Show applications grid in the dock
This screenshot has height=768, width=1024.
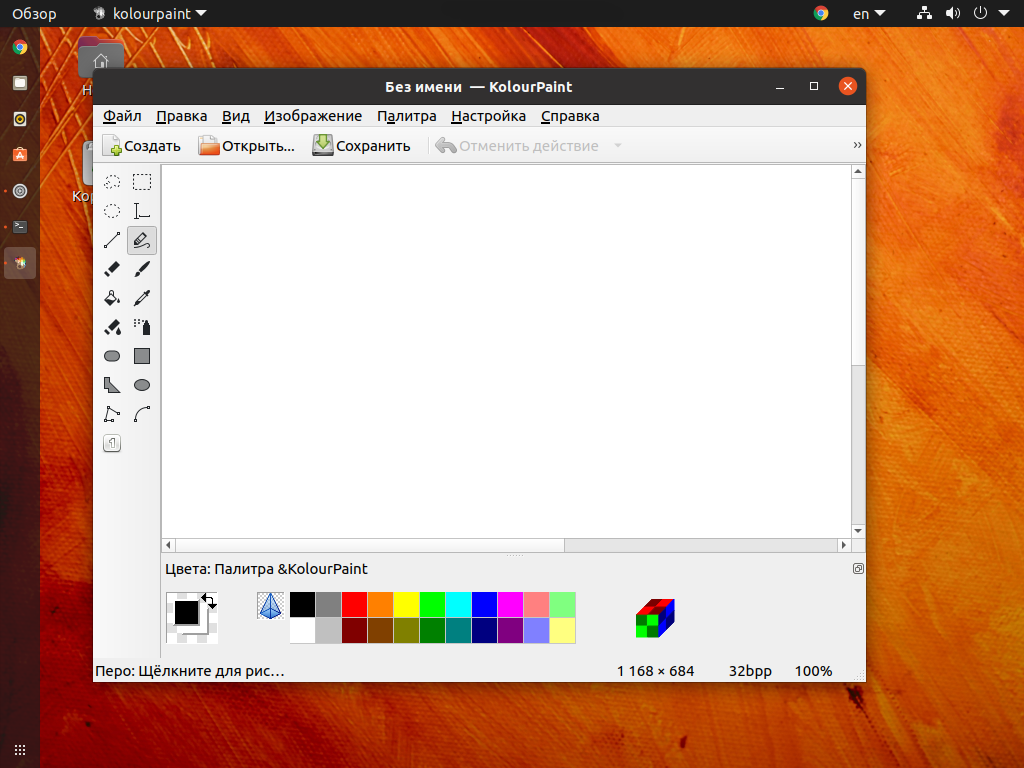click(x=20, y=750)
